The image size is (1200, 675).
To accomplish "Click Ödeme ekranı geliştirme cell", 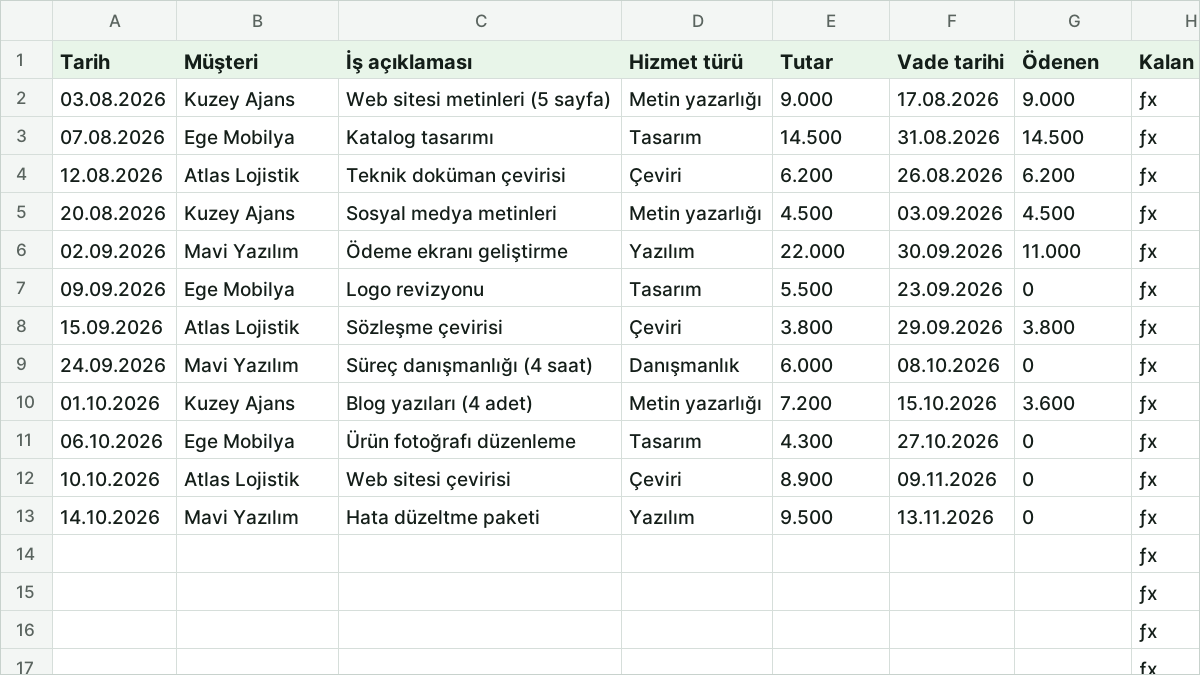I will (x=480, y=251).
